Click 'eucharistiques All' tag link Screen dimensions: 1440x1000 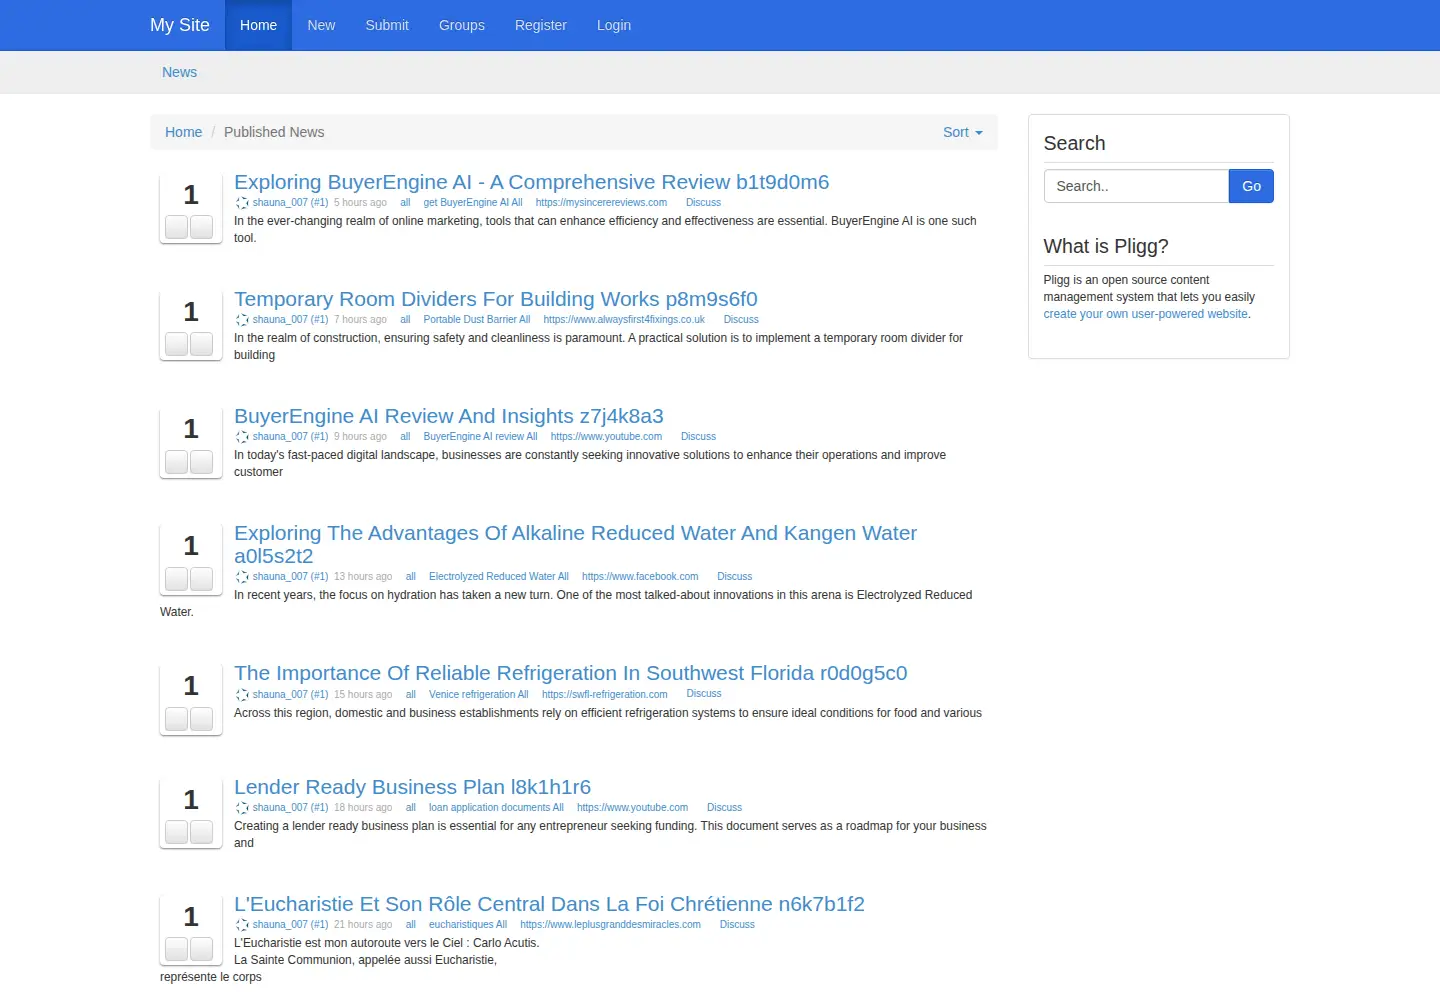coord(468,925)
